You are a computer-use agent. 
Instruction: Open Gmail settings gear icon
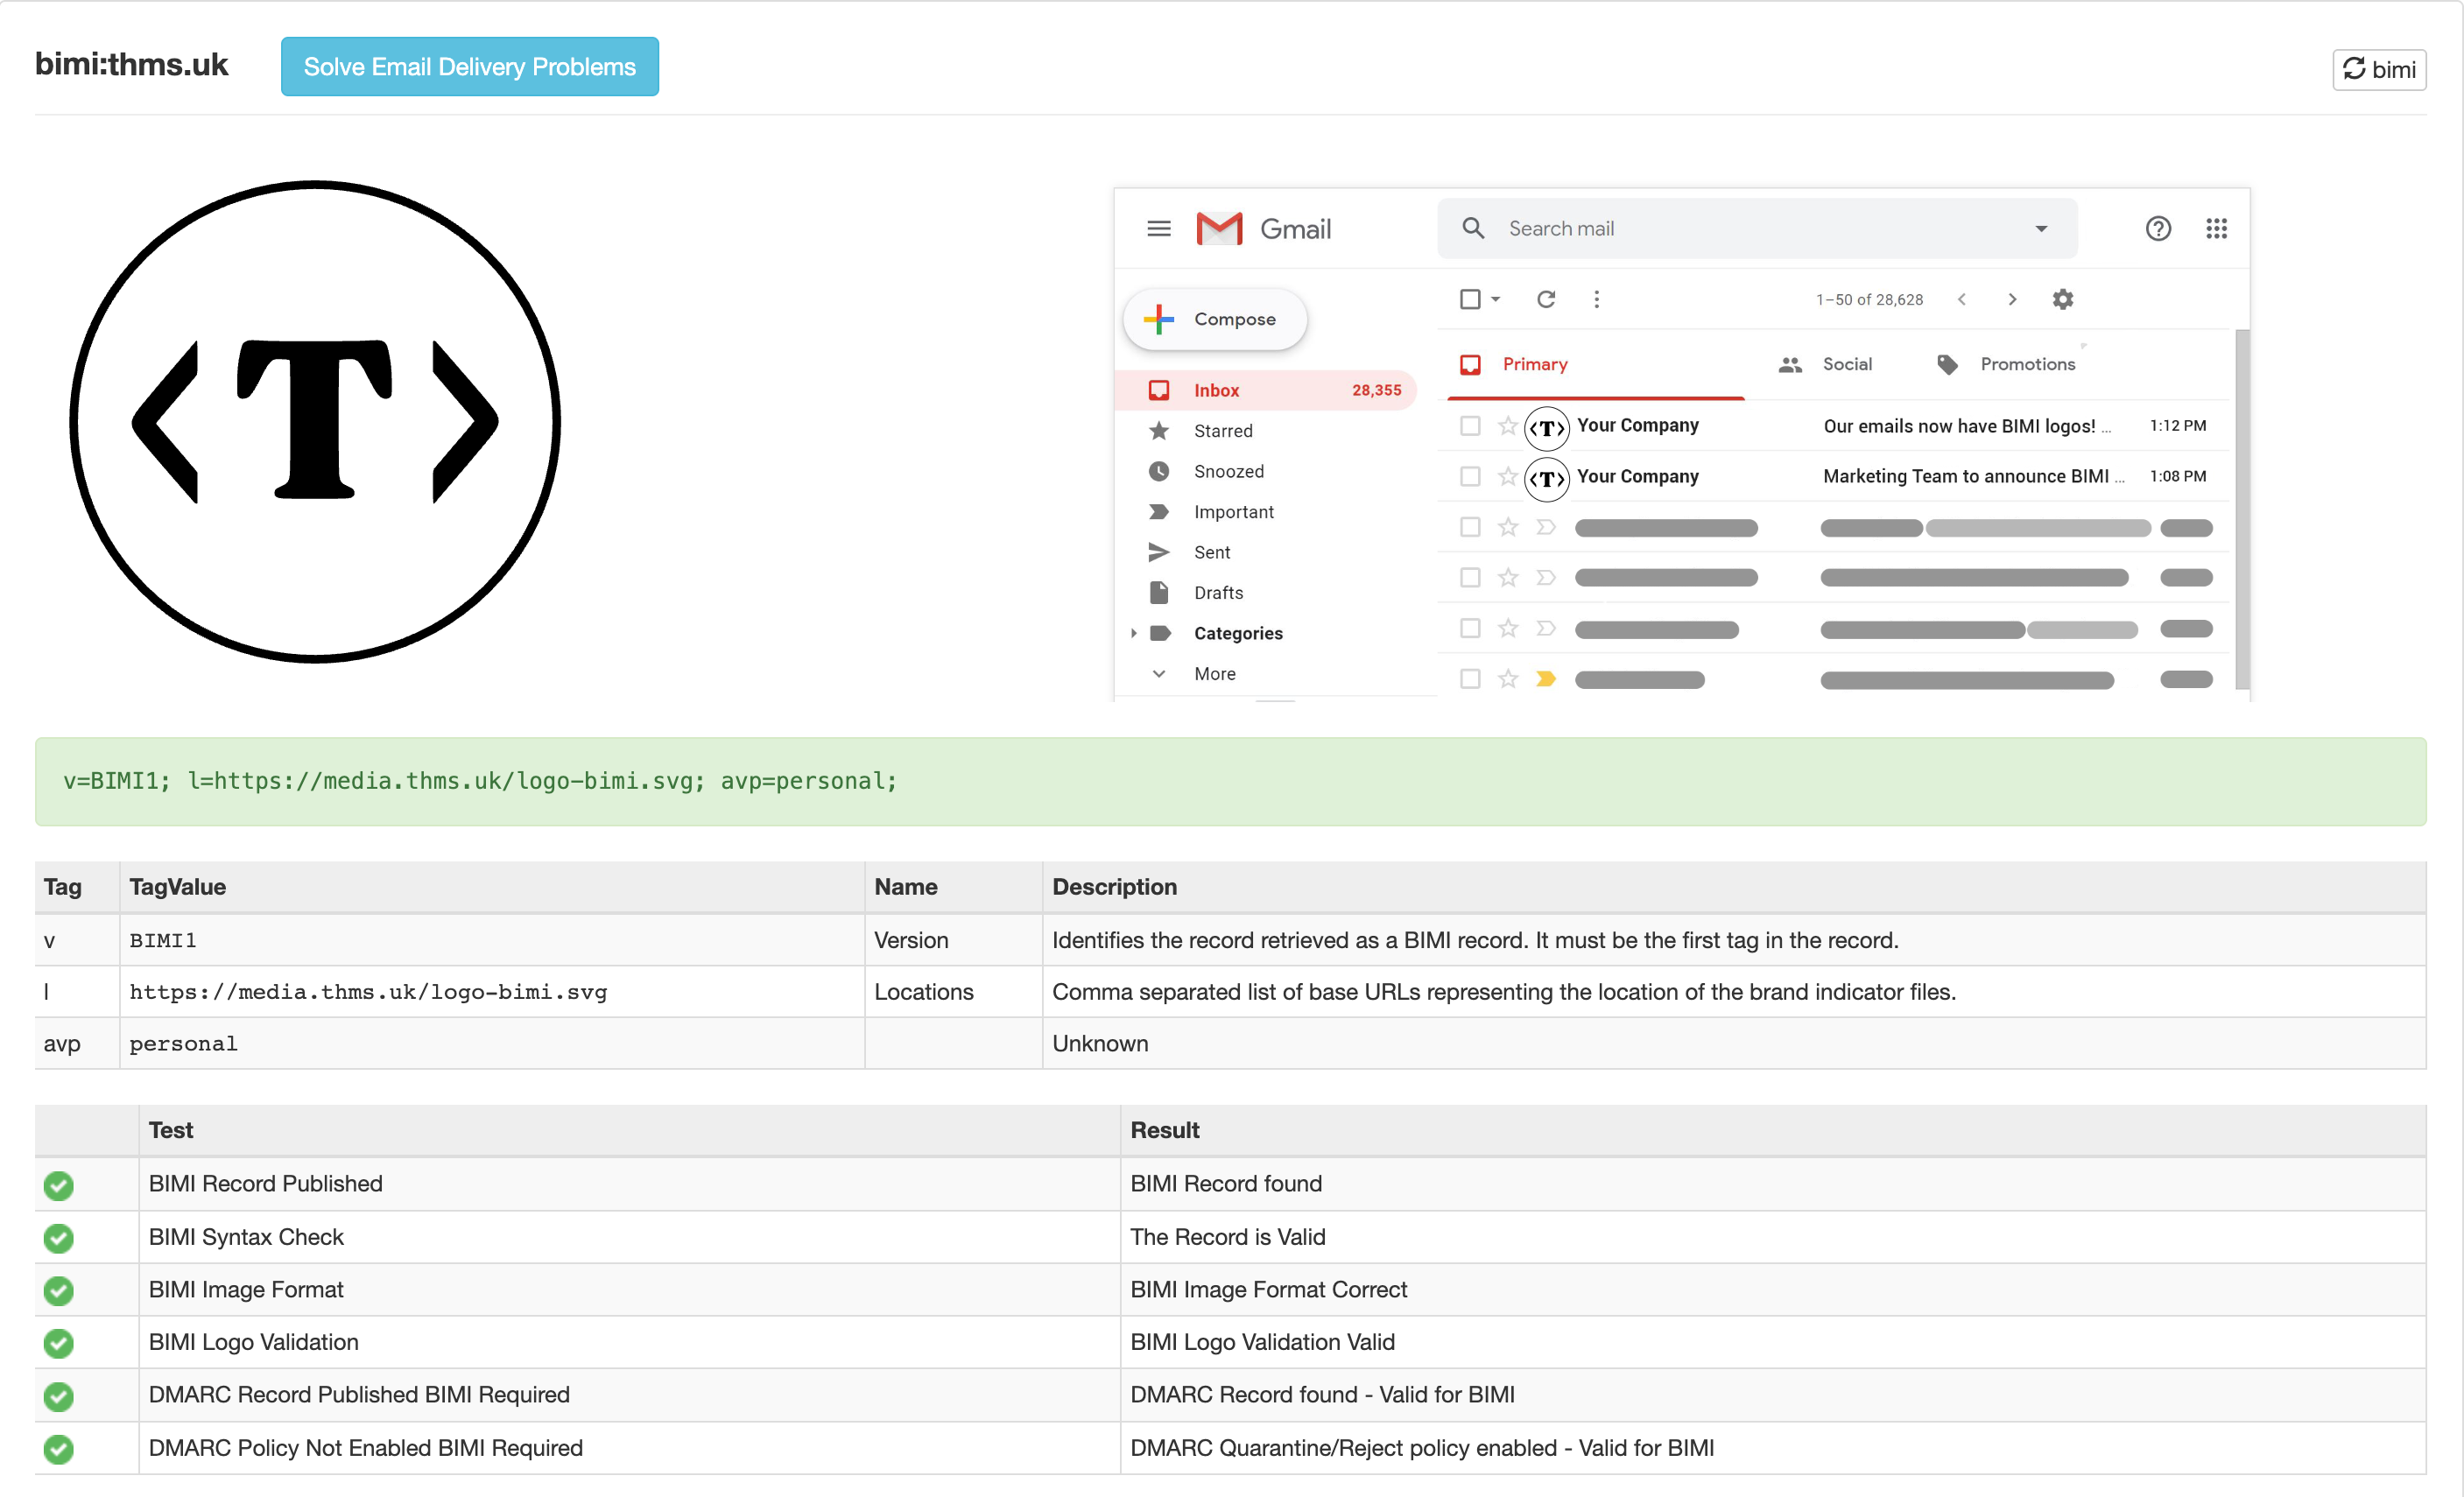coord(2062,299)
